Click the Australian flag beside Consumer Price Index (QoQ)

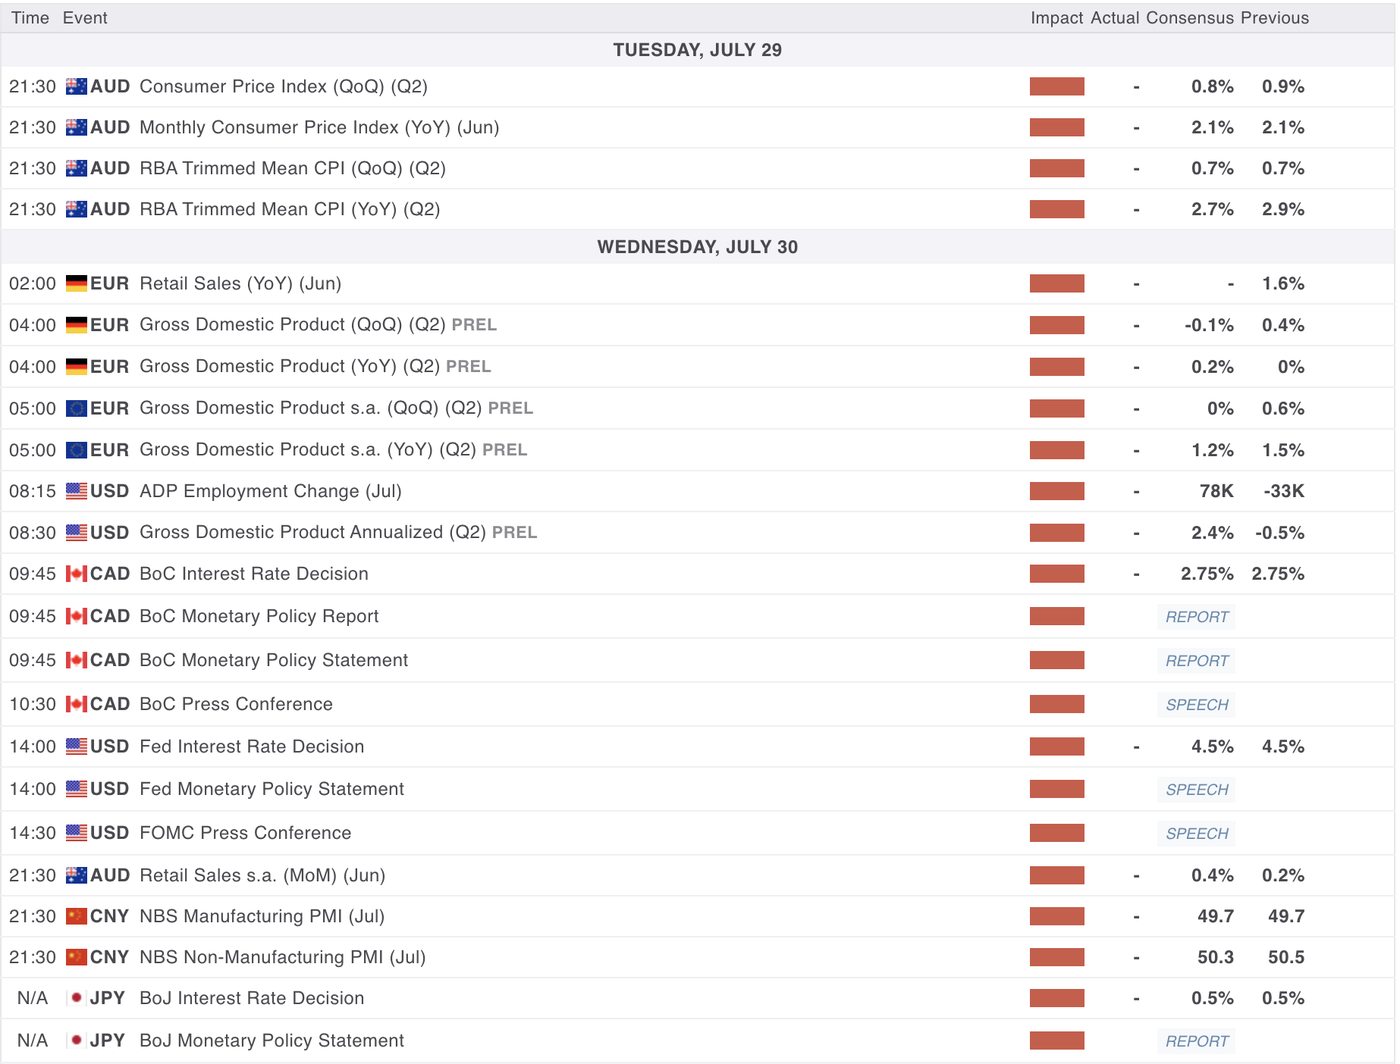[x=76, y=87]
